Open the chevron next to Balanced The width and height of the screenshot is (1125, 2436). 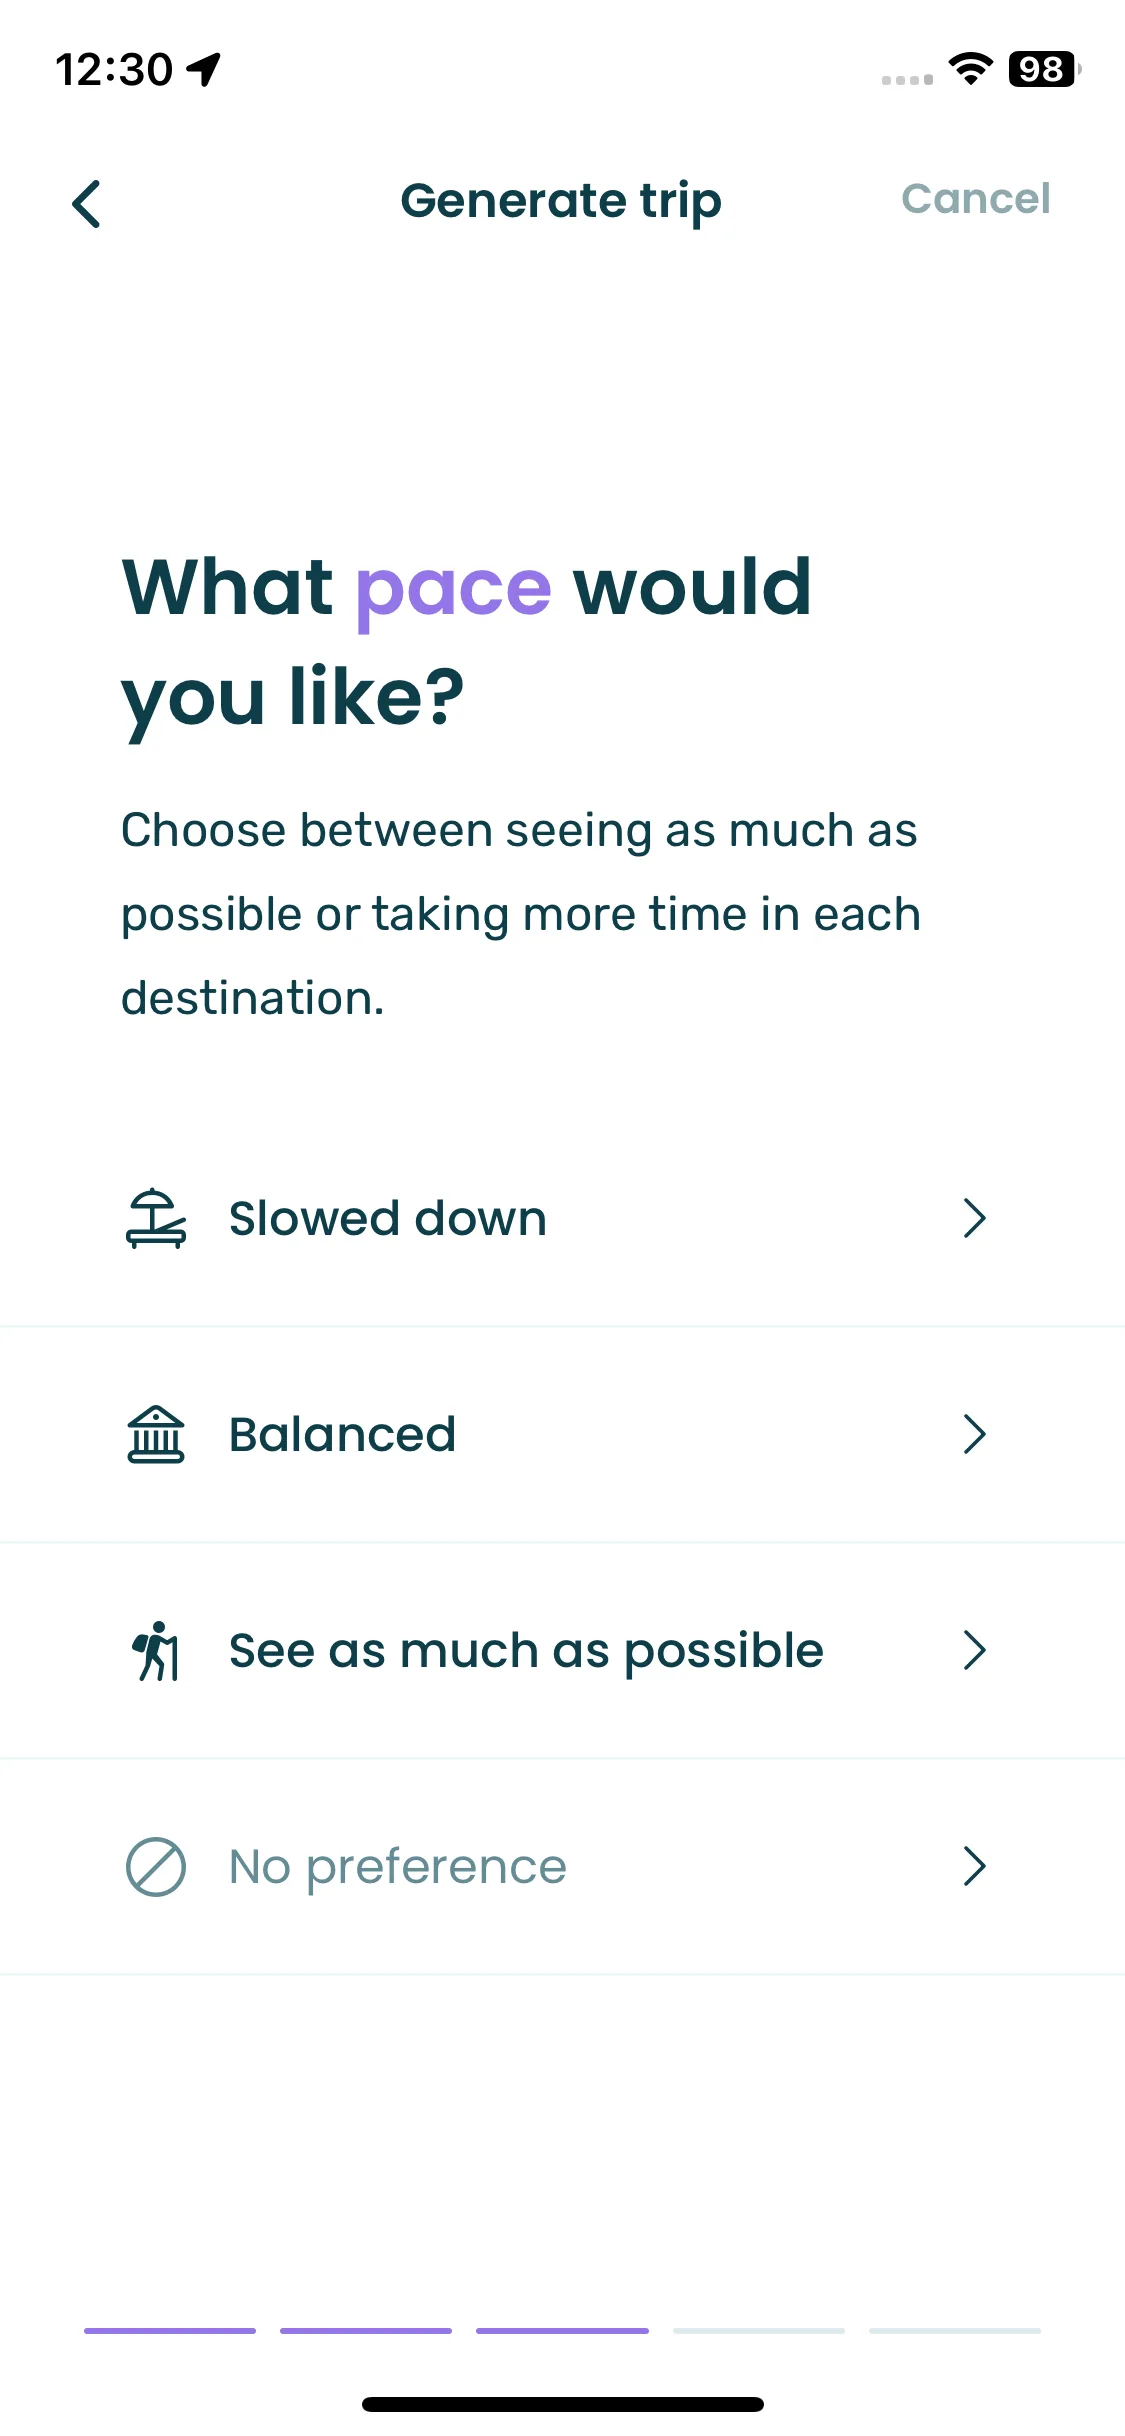point(974,1434)
